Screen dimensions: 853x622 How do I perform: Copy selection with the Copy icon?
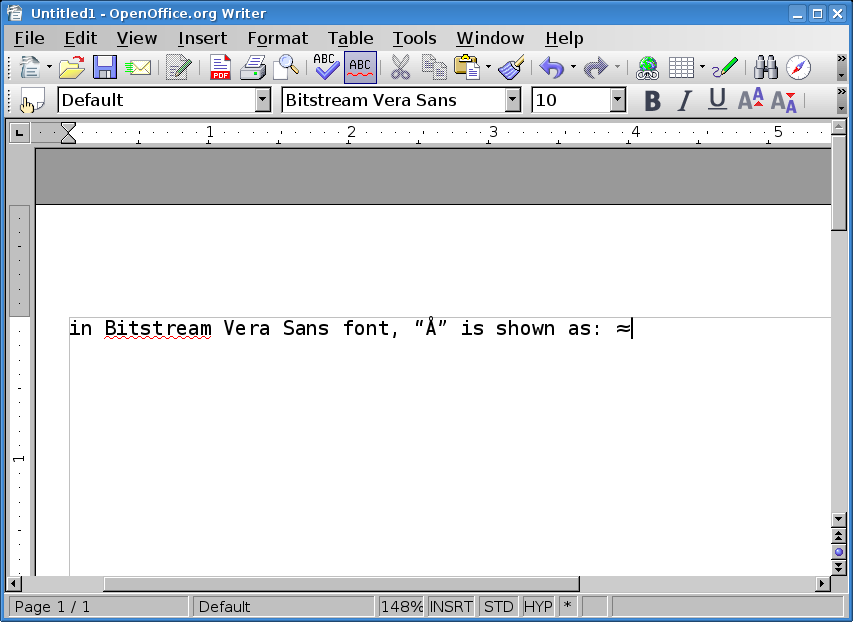(x=434, y=67)
